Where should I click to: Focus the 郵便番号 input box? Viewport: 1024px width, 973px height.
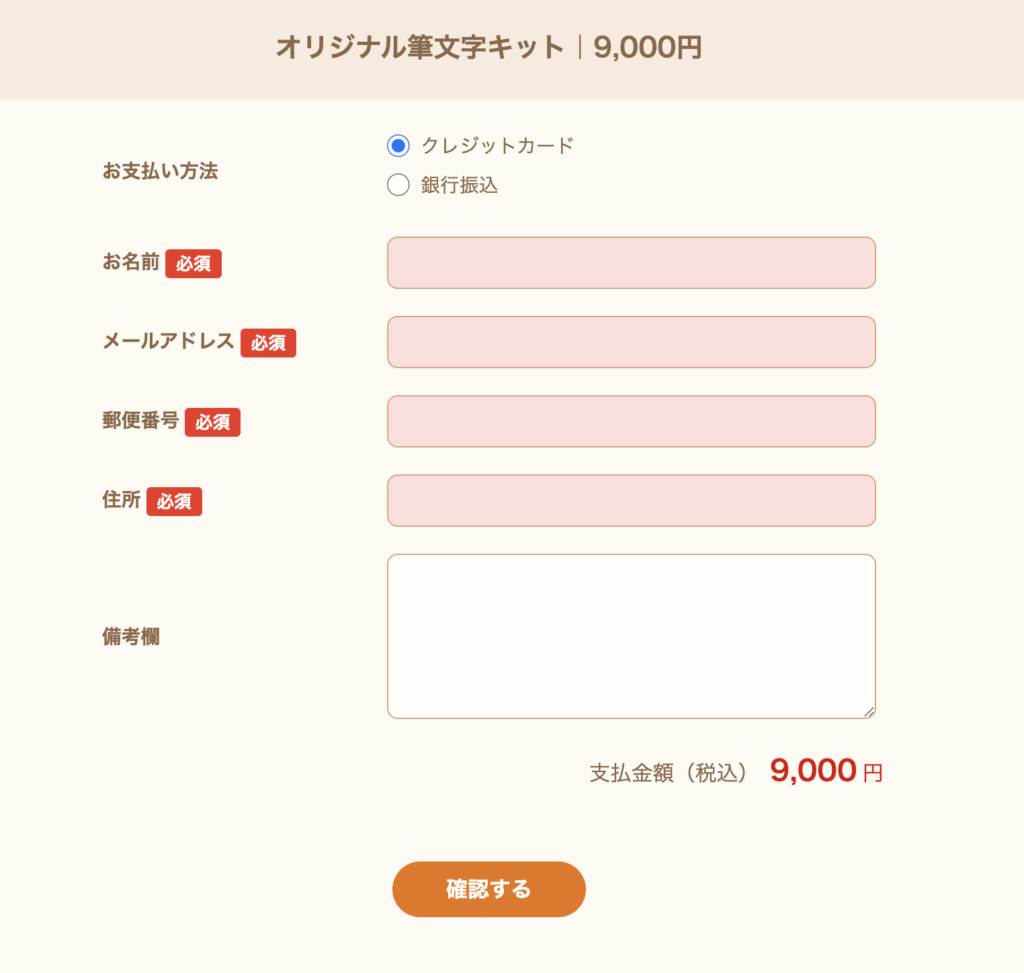pyautogui.click(x=631, y=421)
